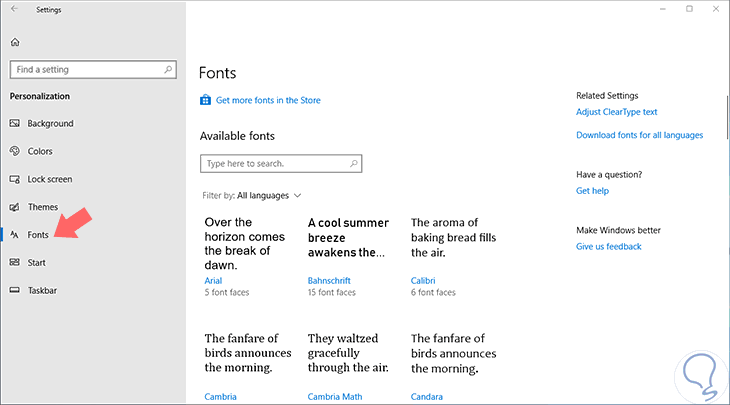Screen dimensions: 730x405
Task: Click Give us feedback link
Action: pos(608,246)
